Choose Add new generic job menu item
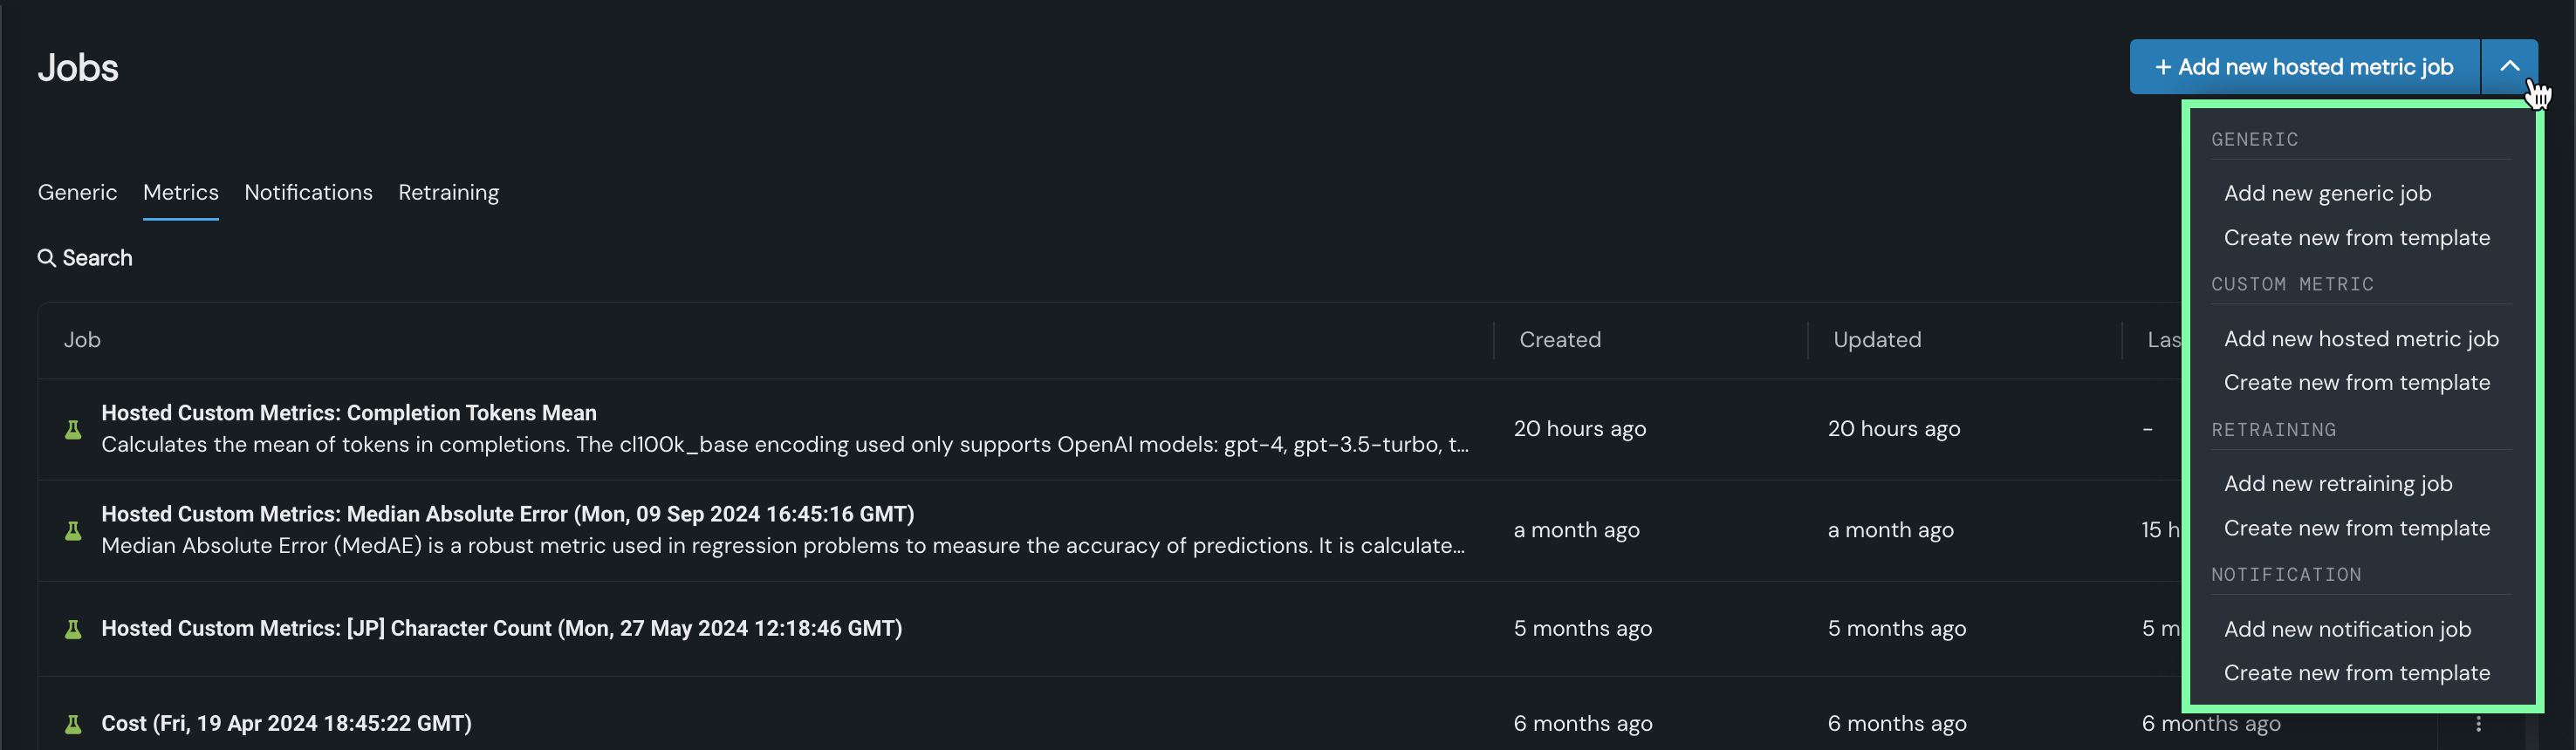 [2327, 194]
